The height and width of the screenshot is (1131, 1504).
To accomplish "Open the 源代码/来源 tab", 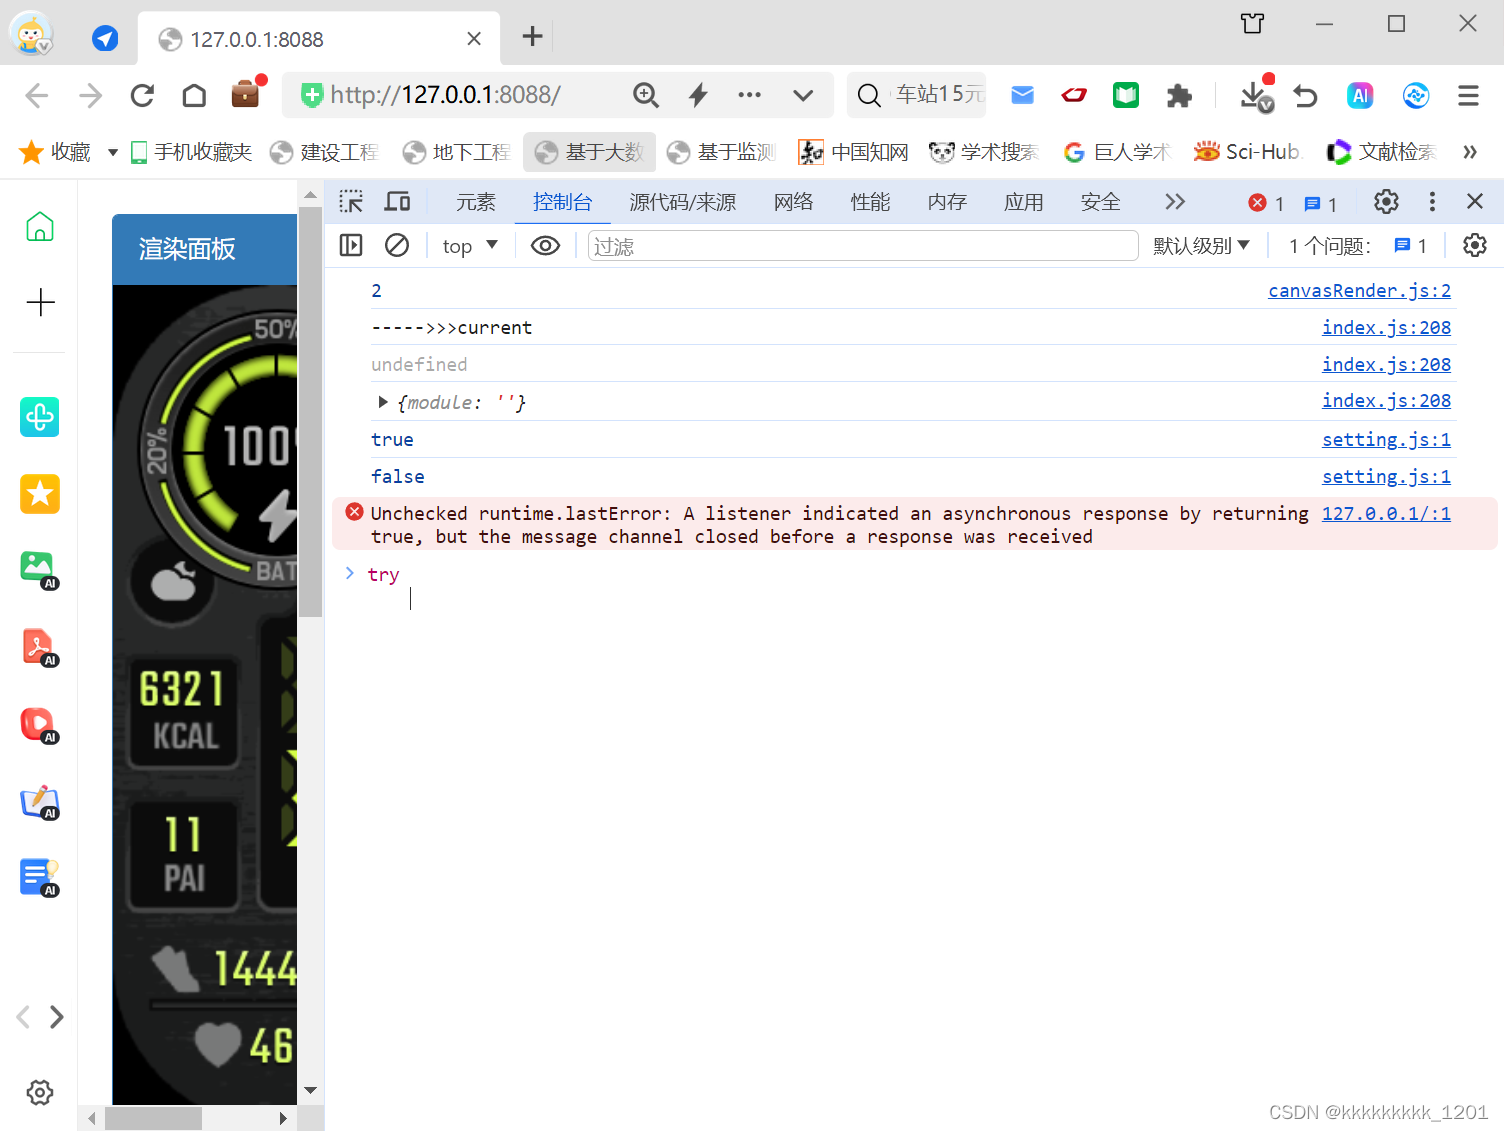I will coord(683,202).
